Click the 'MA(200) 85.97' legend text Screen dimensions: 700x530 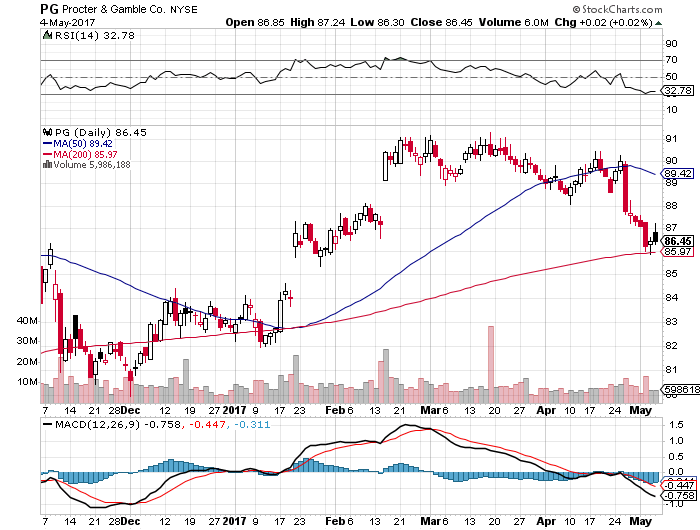85,154
